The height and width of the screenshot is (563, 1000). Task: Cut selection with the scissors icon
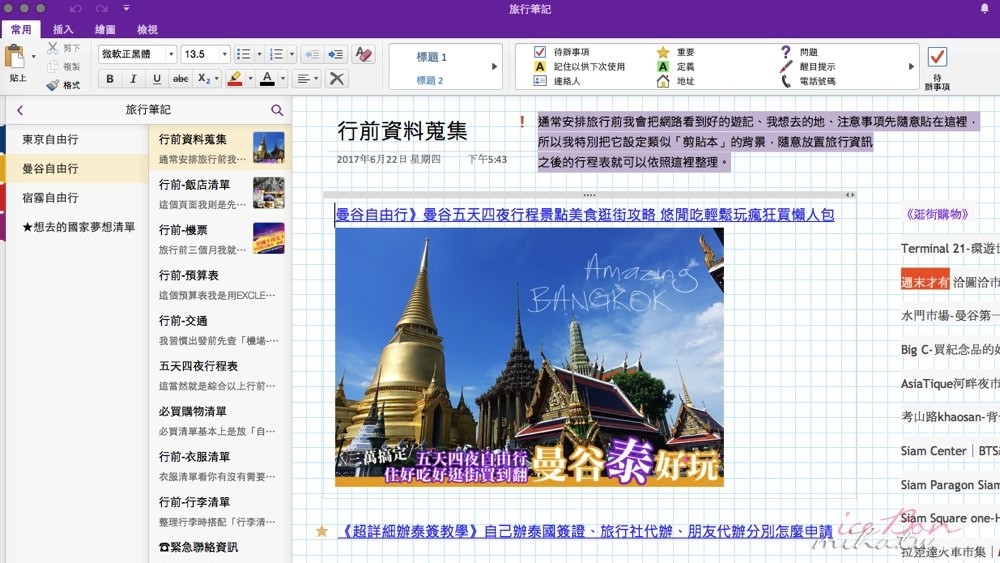coord(53,48)
